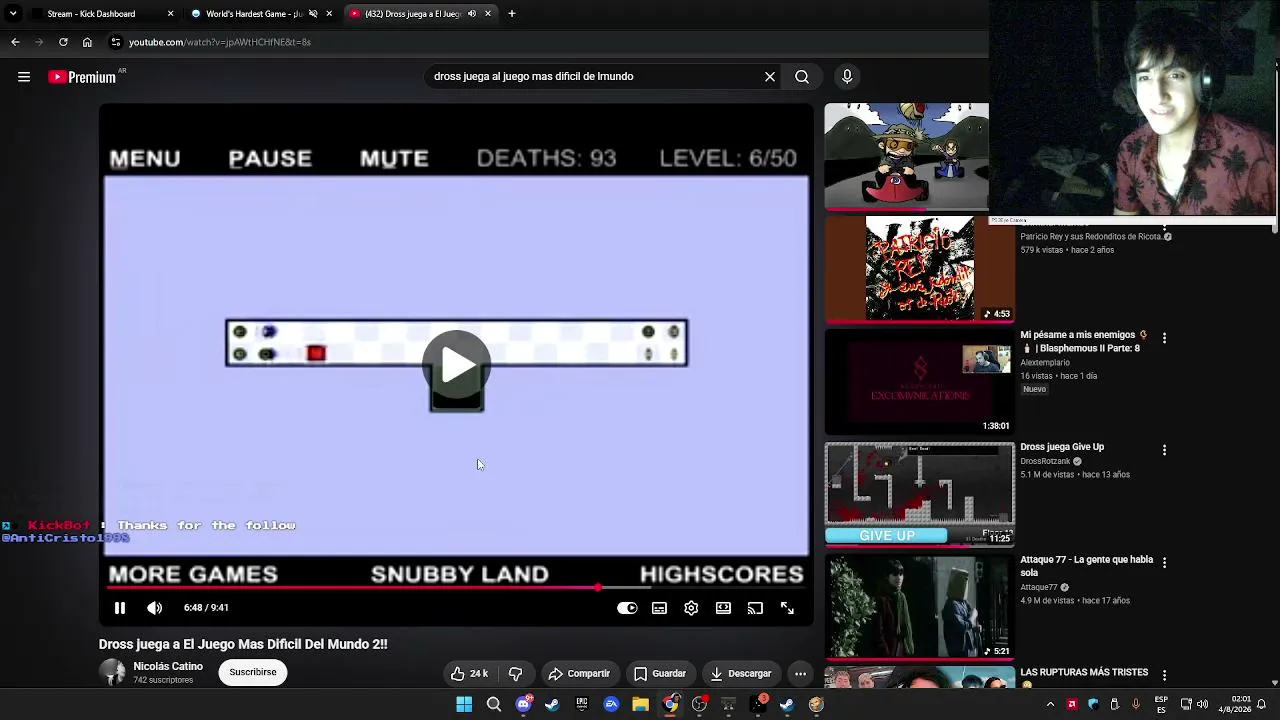Open the taskbar clock and calendar
1280x720 pixels.
(1236, 704)
